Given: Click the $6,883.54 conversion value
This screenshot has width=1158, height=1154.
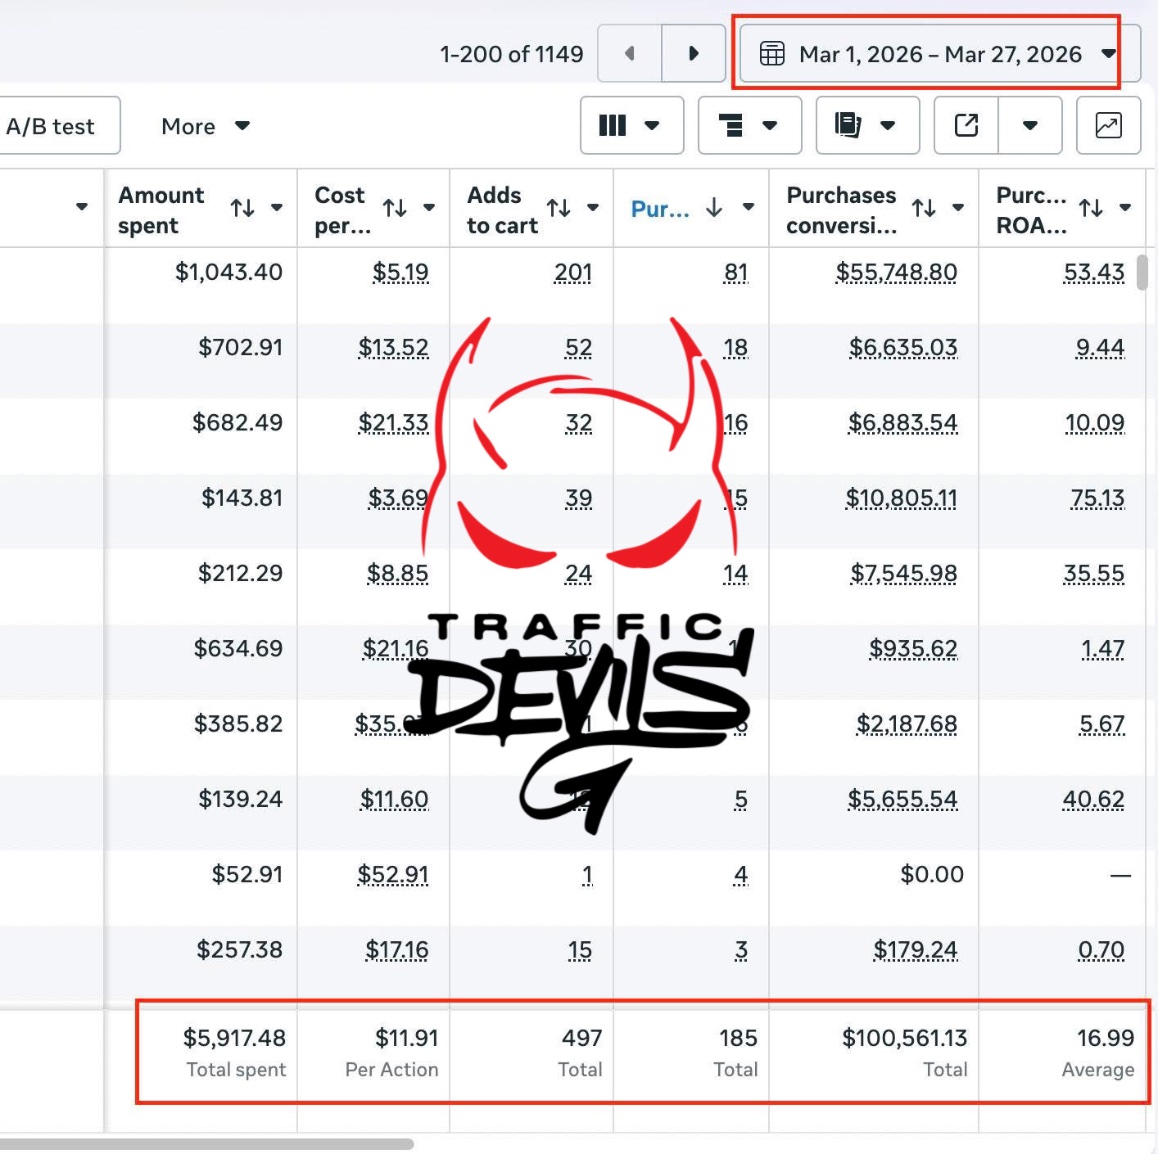Looking at the screenshot, I should pyautogui.click(x=902, y=423).
